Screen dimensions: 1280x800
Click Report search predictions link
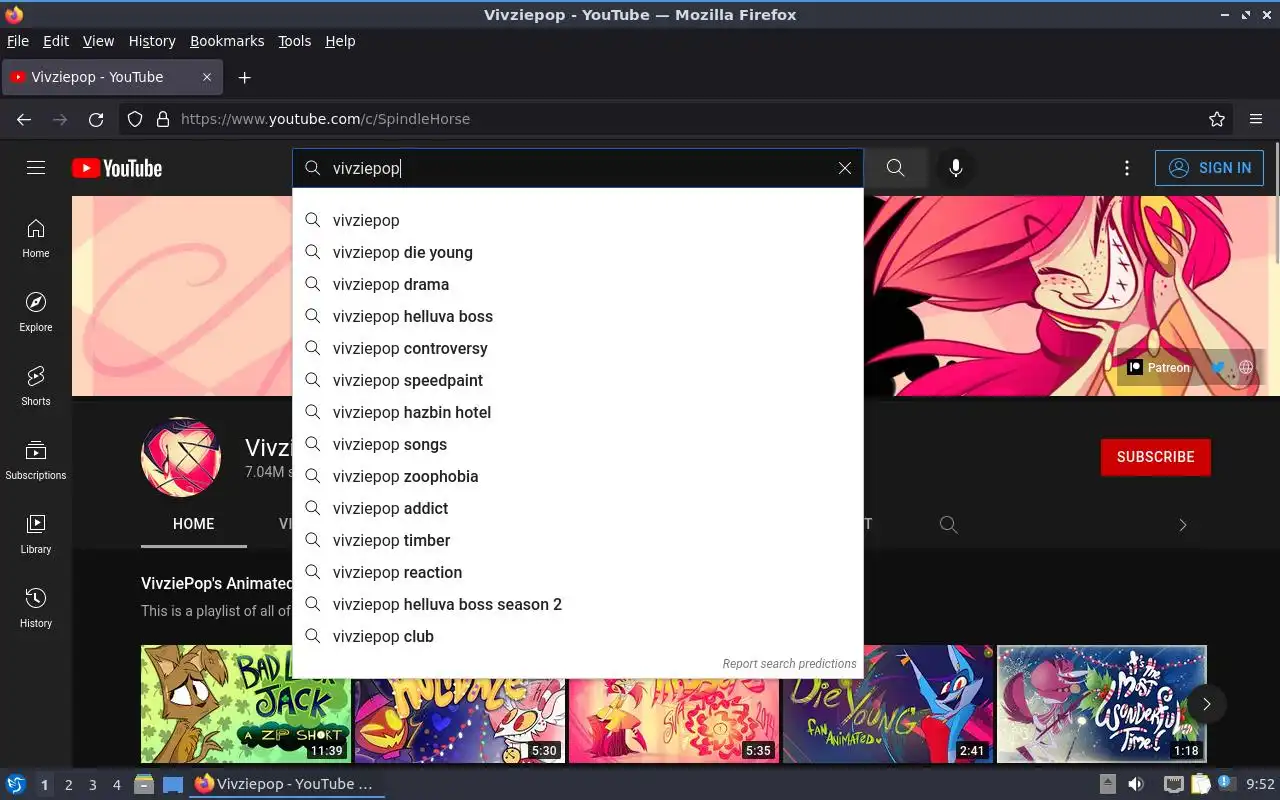coord(789,663)
